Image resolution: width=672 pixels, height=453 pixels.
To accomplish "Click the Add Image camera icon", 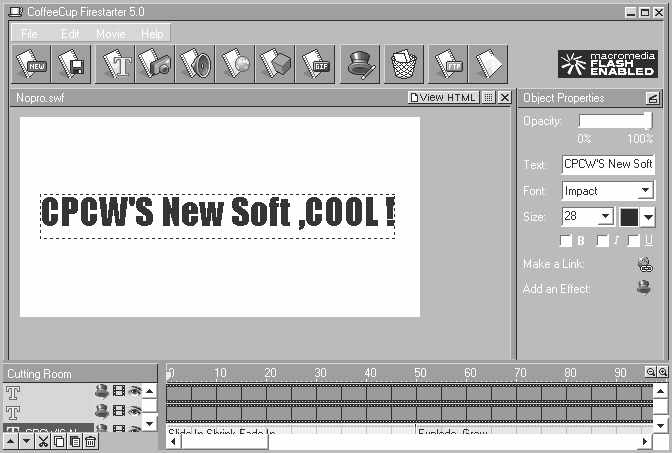I will tap(157, 64).
